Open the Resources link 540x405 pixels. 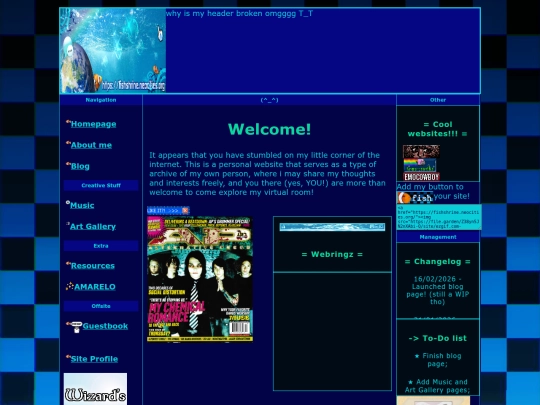[x=93, y=266]
